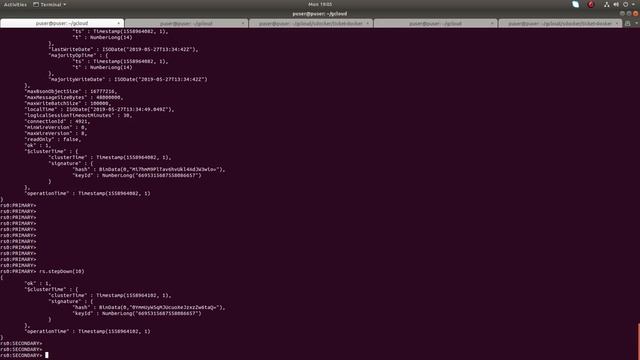Screen dimensions: 640x360
Task: Click the "majorityWriteDate" ISODate line
Action: coord(128,79)
